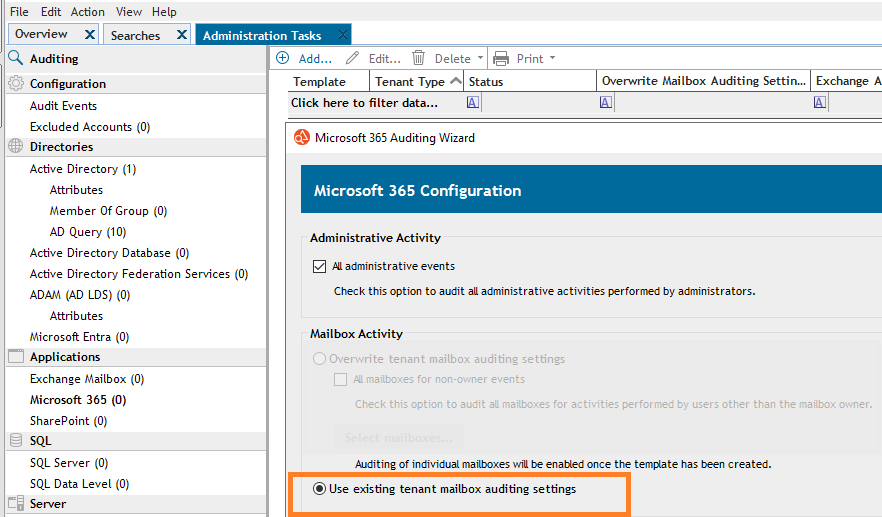Click the Delete trash icon
This screenshot has width=882, height=517.
point(418,58)
